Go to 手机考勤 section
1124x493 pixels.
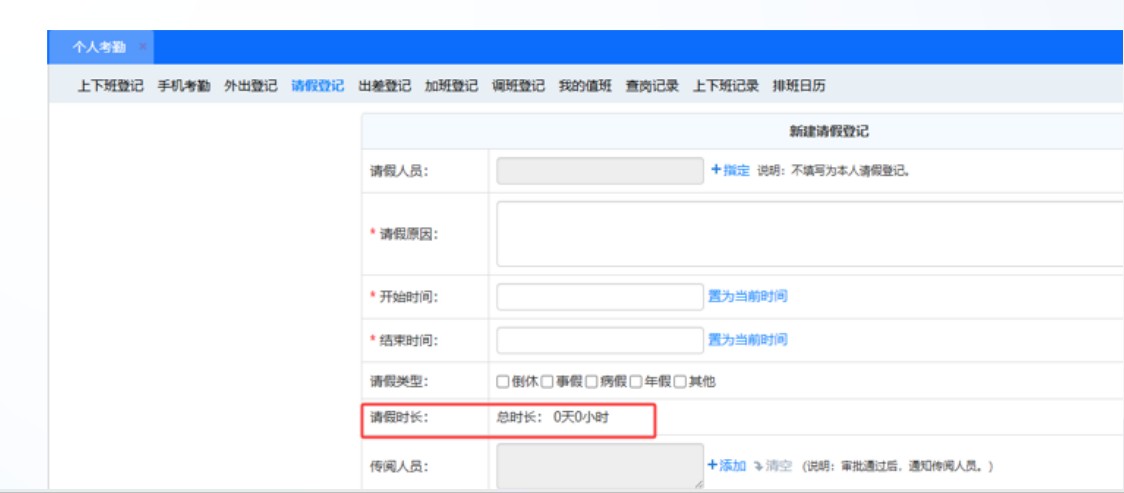tap(184, 86)
